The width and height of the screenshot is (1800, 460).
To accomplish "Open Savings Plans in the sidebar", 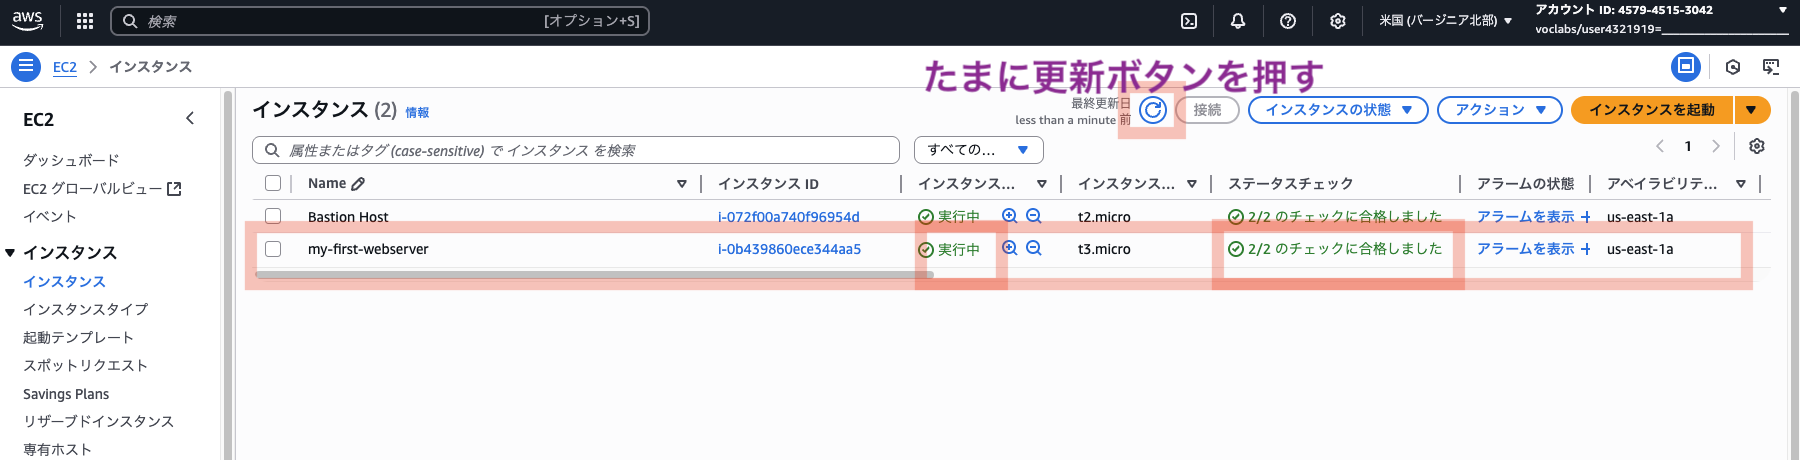I will pos(66,394).
